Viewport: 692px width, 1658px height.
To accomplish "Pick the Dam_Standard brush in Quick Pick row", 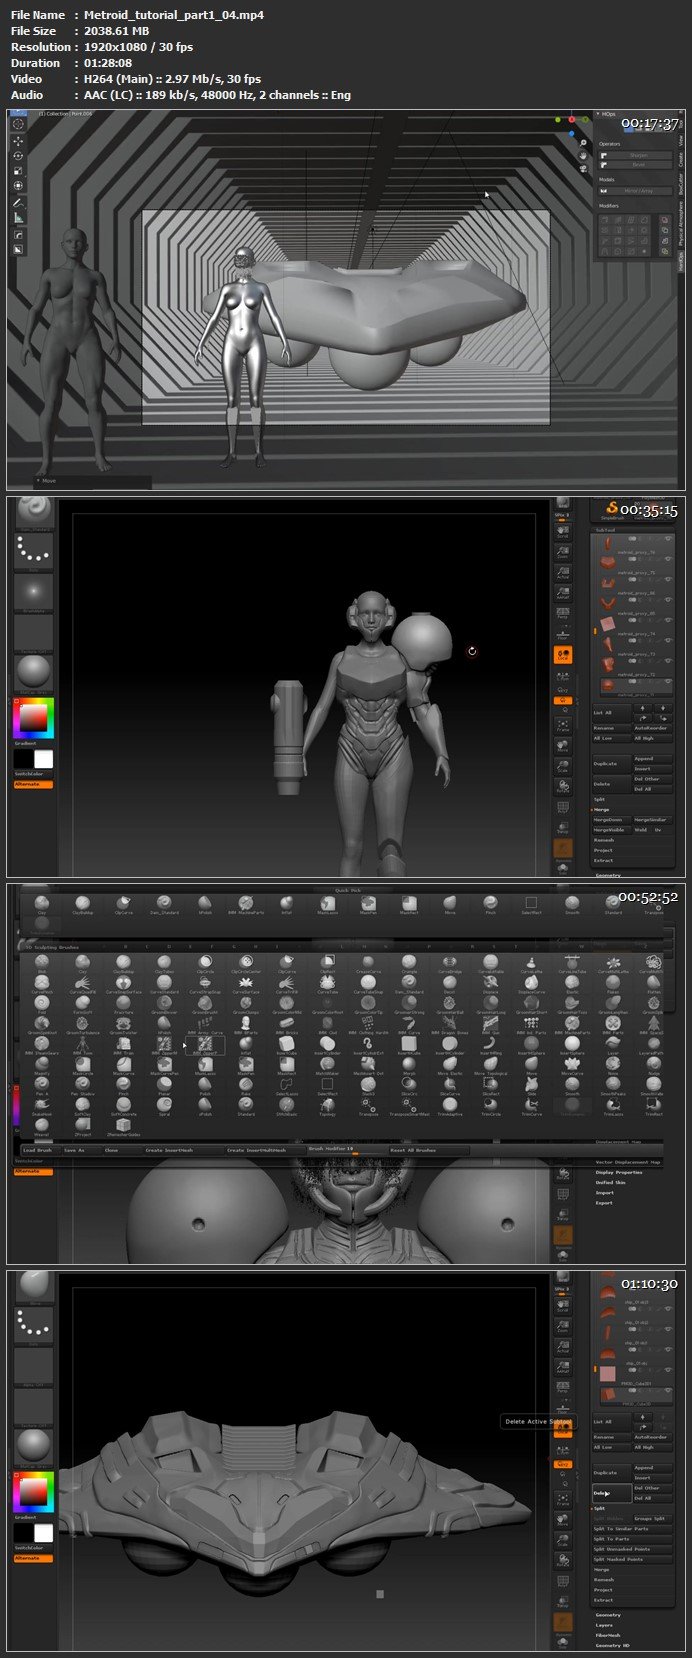I will coord(164,904).
